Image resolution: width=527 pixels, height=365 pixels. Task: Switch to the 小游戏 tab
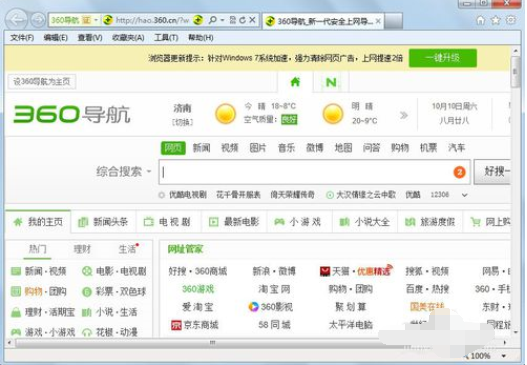(x=299, y=222)
